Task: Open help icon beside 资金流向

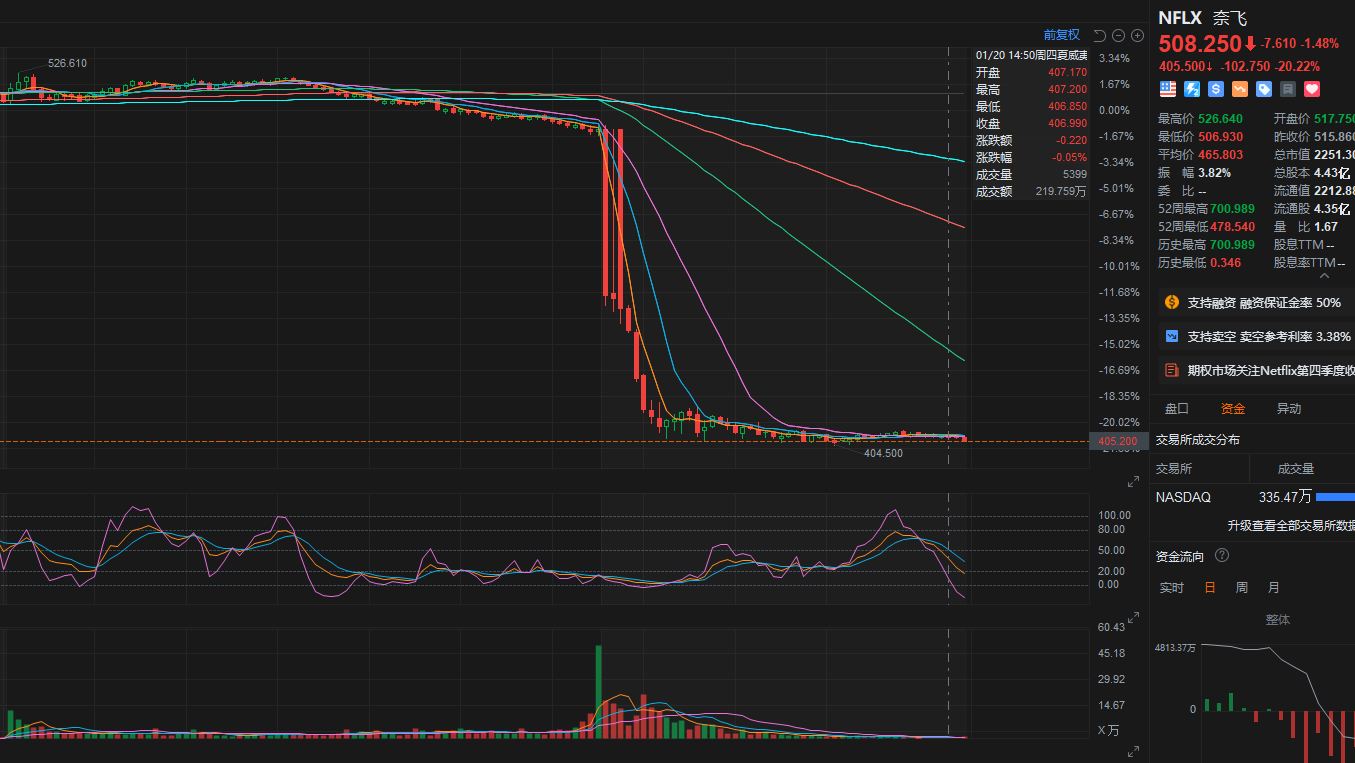Action: [1222, 556]
